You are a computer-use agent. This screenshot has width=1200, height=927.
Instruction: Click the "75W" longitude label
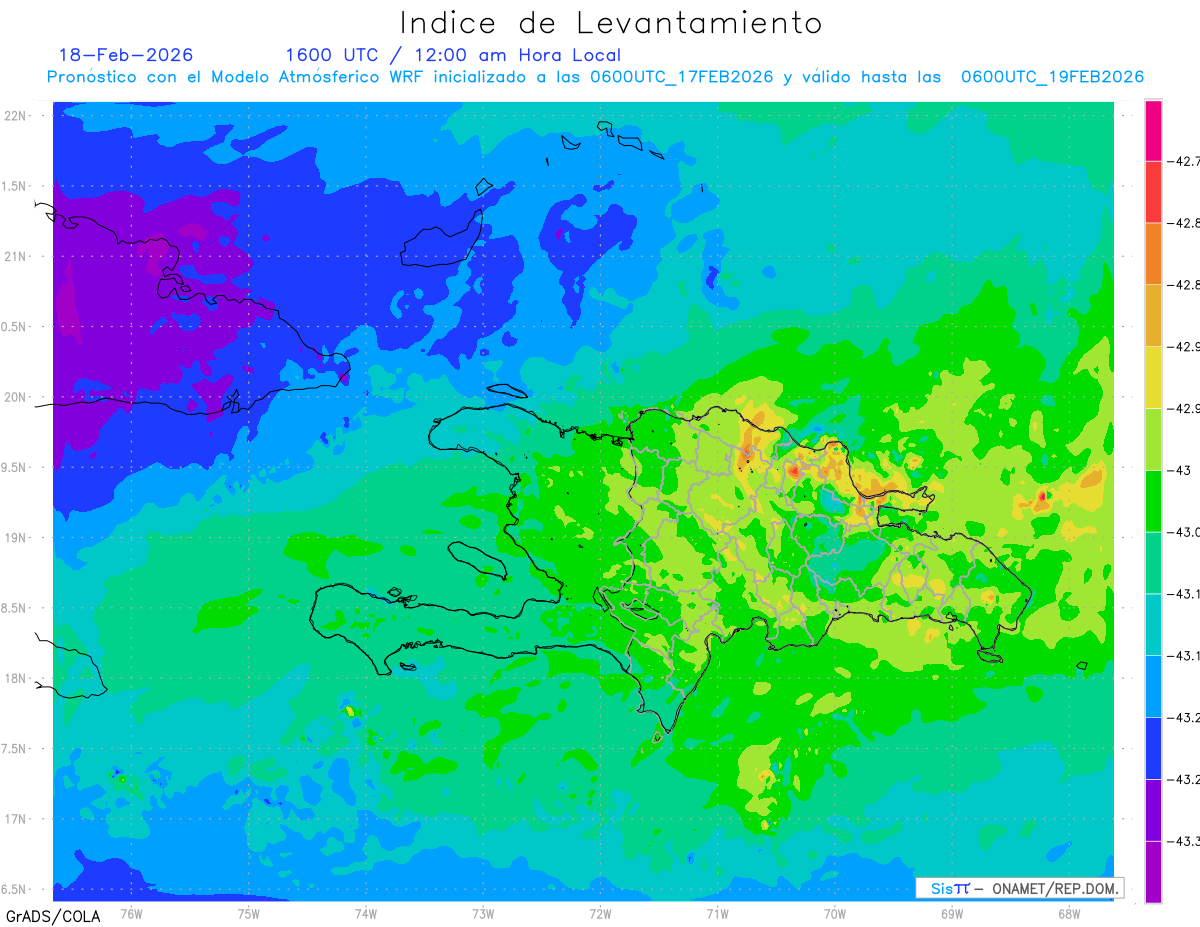point(249,913)
